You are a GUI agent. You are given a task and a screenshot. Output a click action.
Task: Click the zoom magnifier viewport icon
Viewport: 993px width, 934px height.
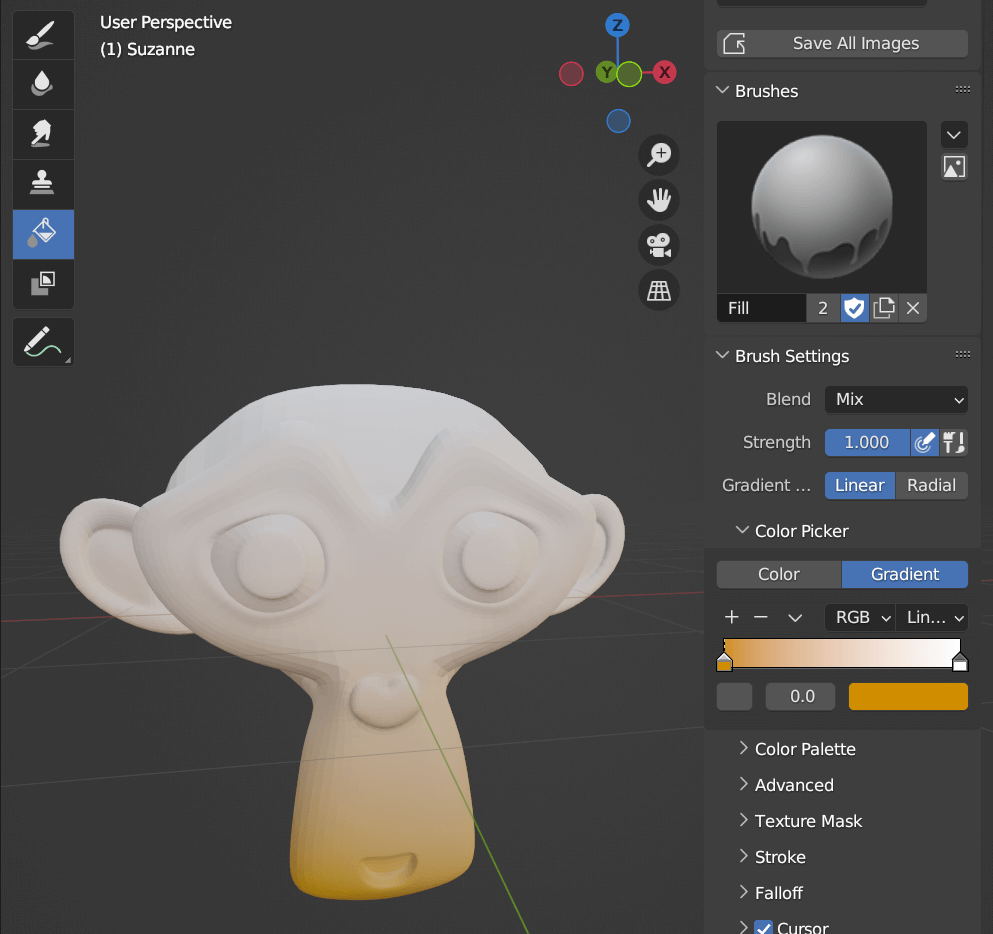(659, 155)
